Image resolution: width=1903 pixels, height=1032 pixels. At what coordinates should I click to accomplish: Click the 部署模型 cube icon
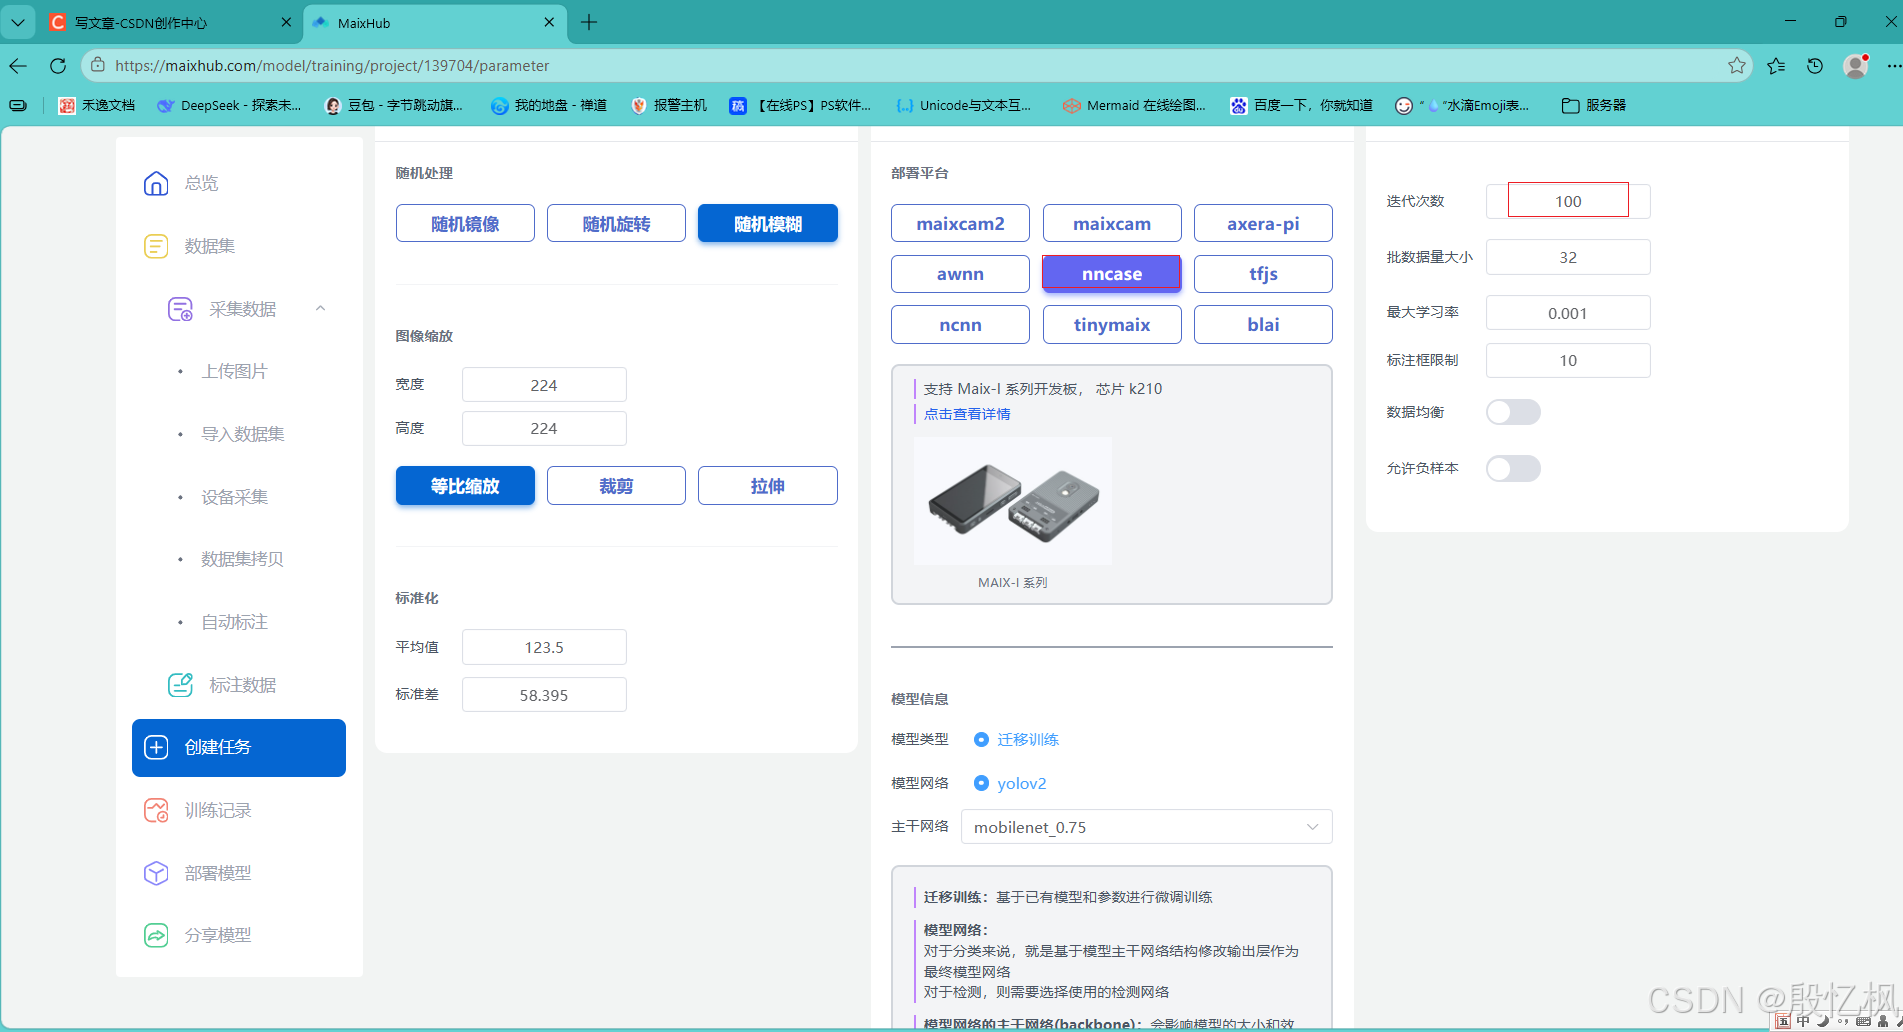pos(156,873)
